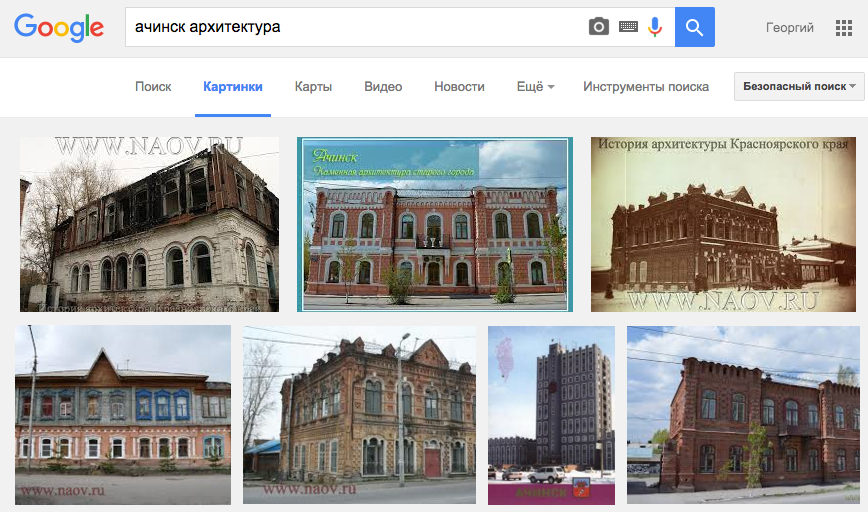Click the camera search-by-image icon

599,27
